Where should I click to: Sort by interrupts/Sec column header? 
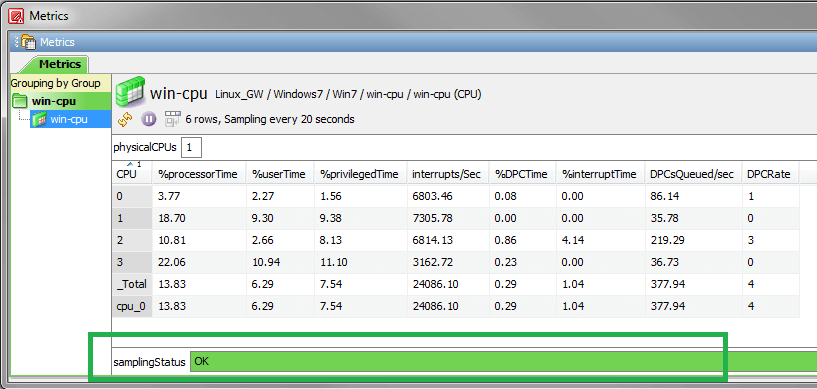tap(448, 174)
